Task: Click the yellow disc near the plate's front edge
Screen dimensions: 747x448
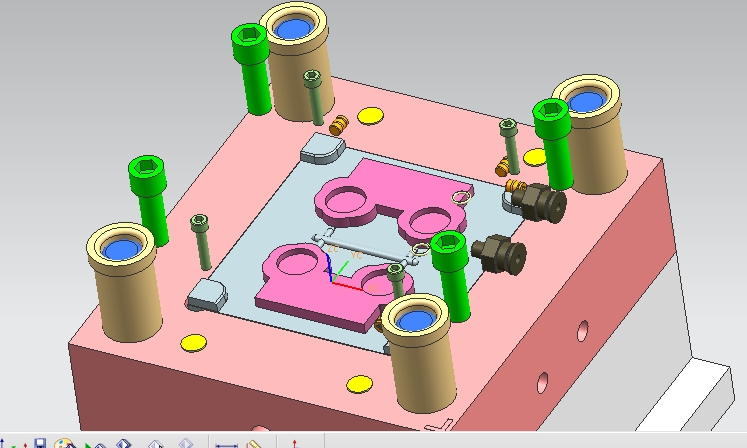Action: pyautogui.click(x=360, y=384)
